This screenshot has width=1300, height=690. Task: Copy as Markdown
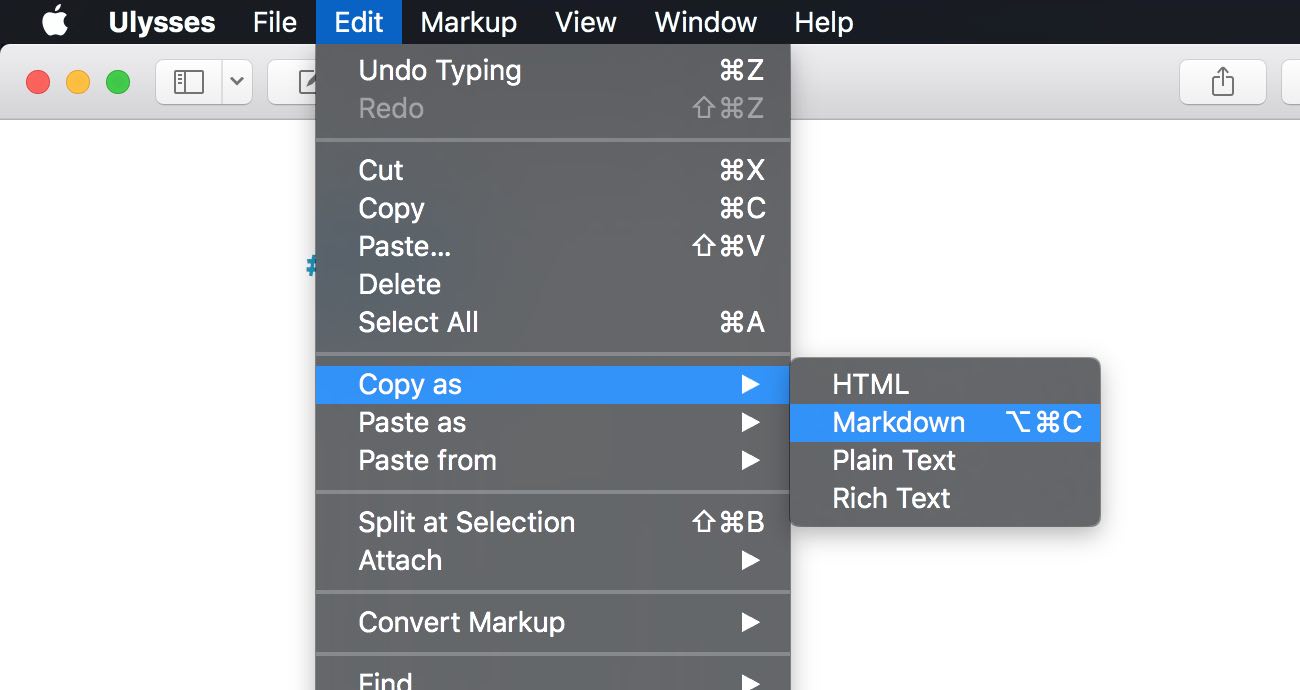tap(945, 423)
